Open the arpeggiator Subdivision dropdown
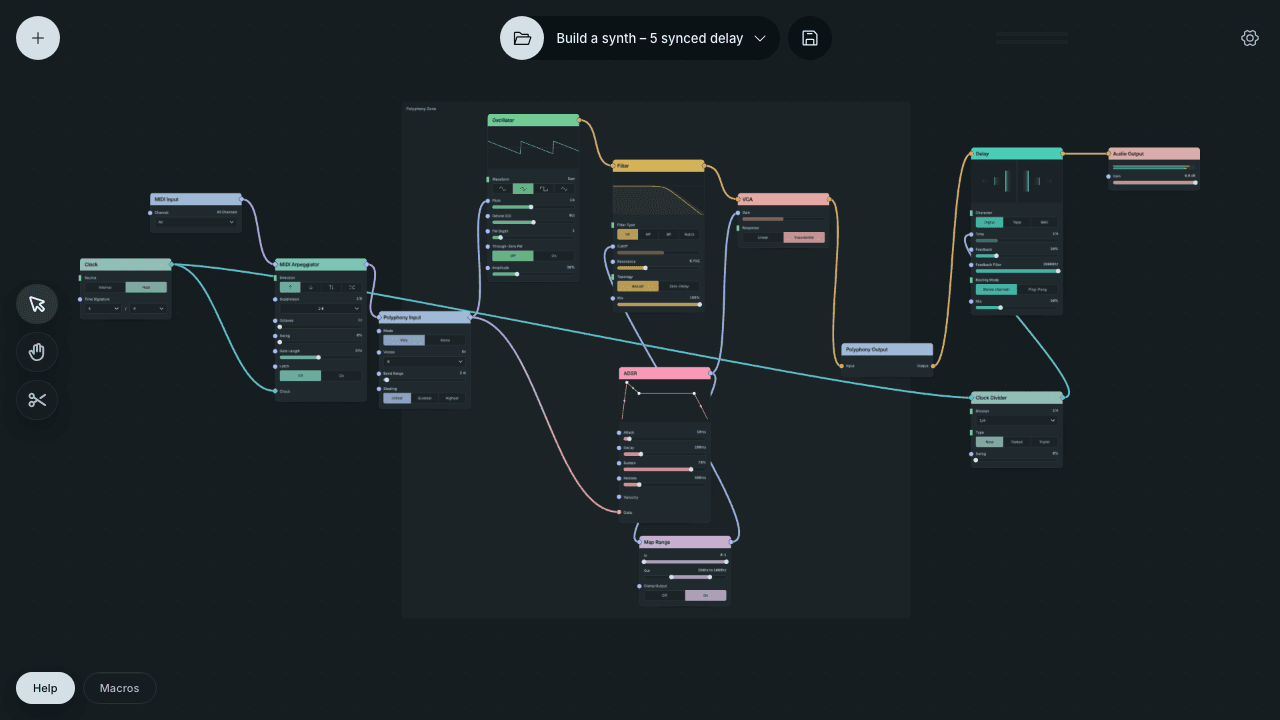The height and width of the screenshot is (720, 1280). [321, 309]
